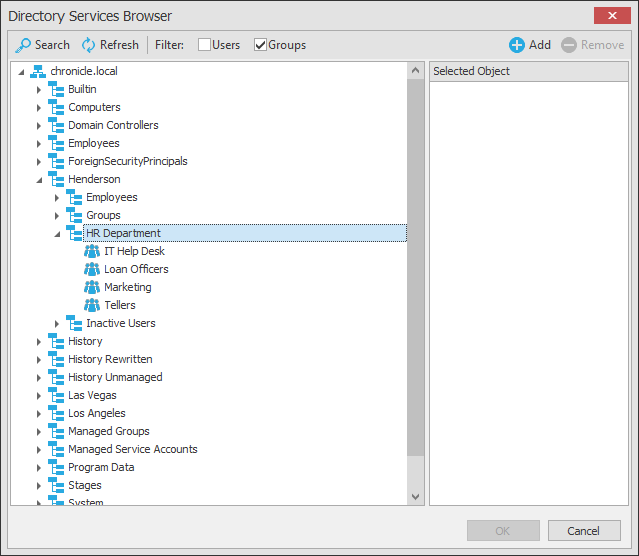
Task: Click the Stages OU icon
Action: tap(56, 485)
